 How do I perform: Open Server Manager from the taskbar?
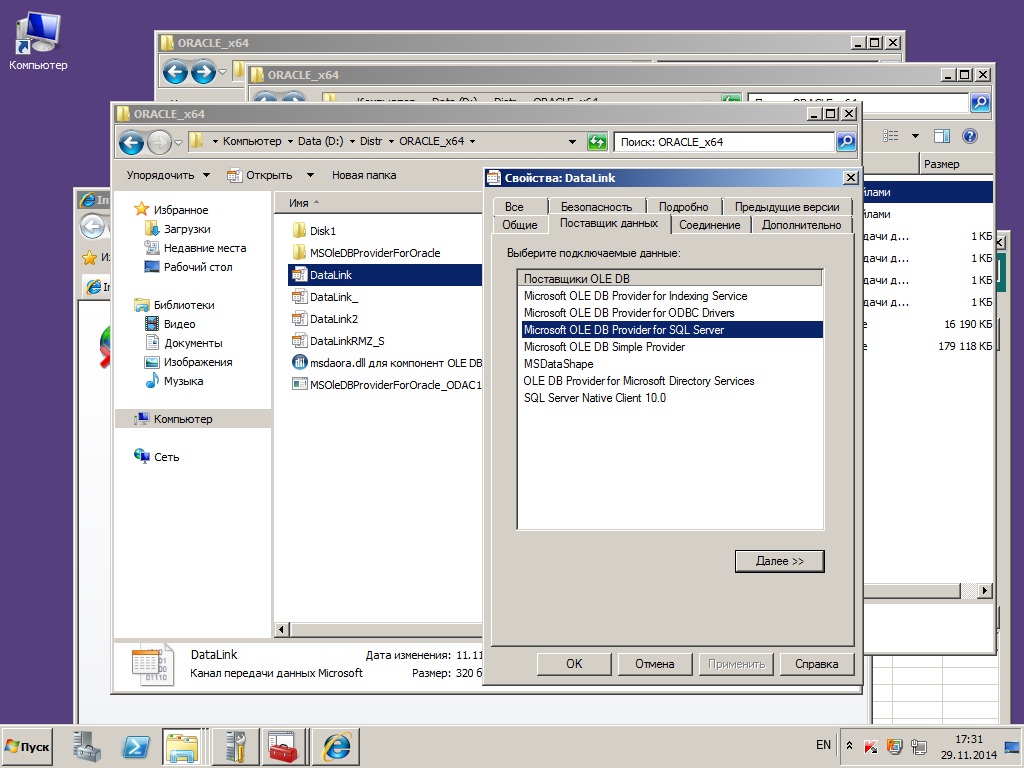coord(87,746)
